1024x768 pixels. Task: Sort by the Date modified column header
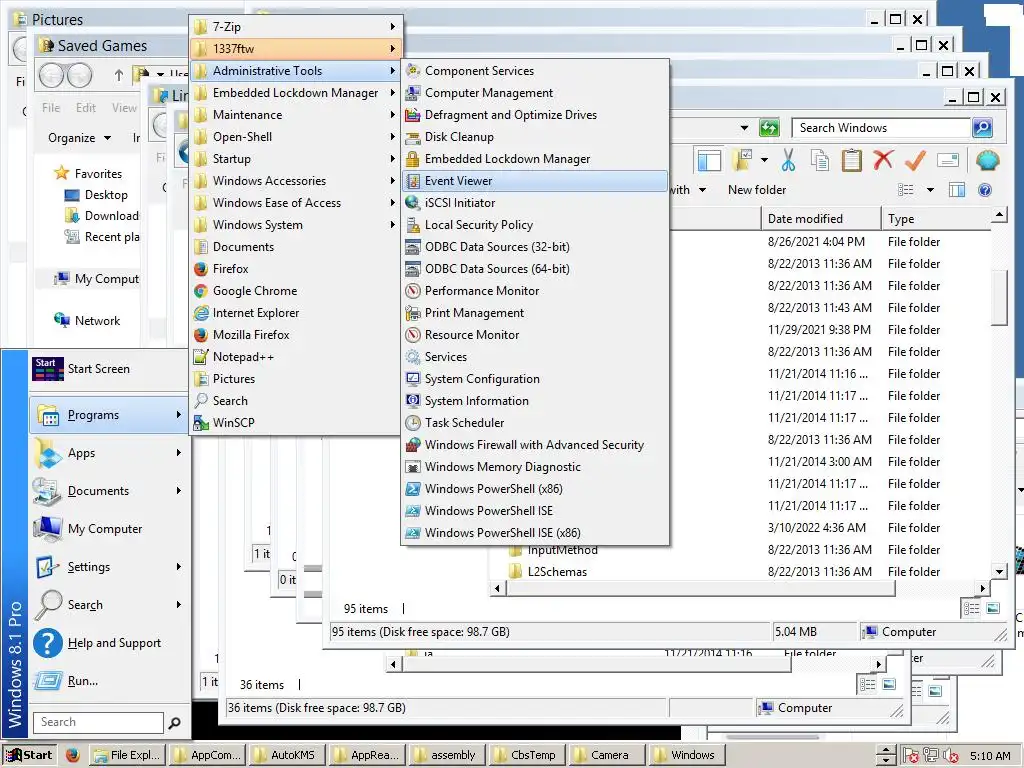pyautogui.click(x=821, y=219)
